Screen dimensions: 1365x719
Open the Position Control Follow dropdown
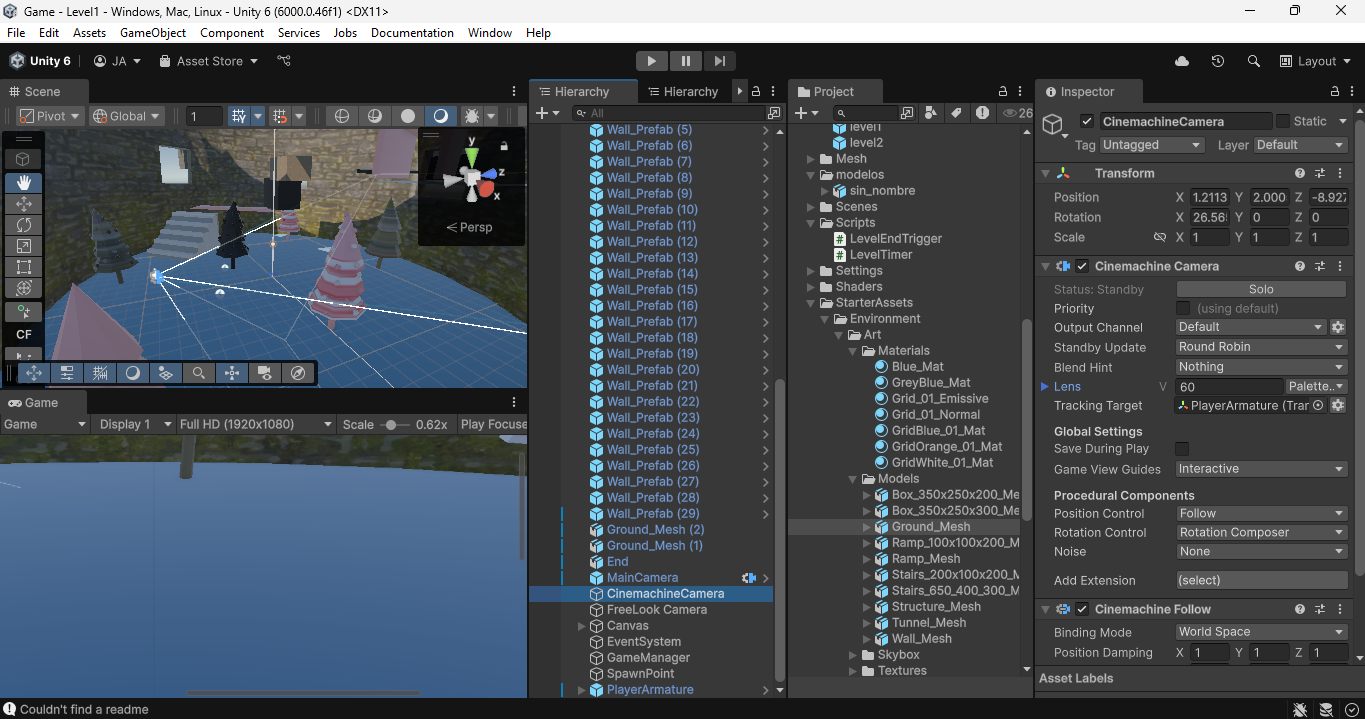1262,513
